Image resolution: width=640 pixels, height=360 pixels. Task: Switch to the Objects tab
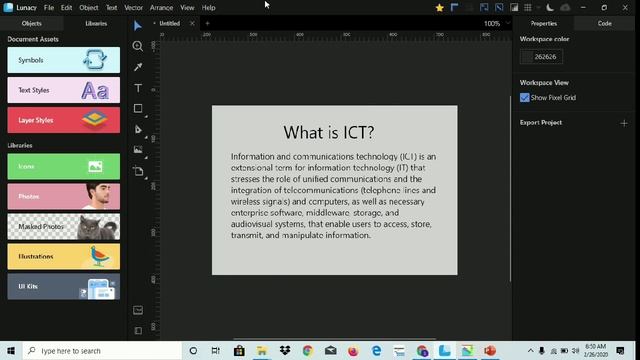pos(31,23)
